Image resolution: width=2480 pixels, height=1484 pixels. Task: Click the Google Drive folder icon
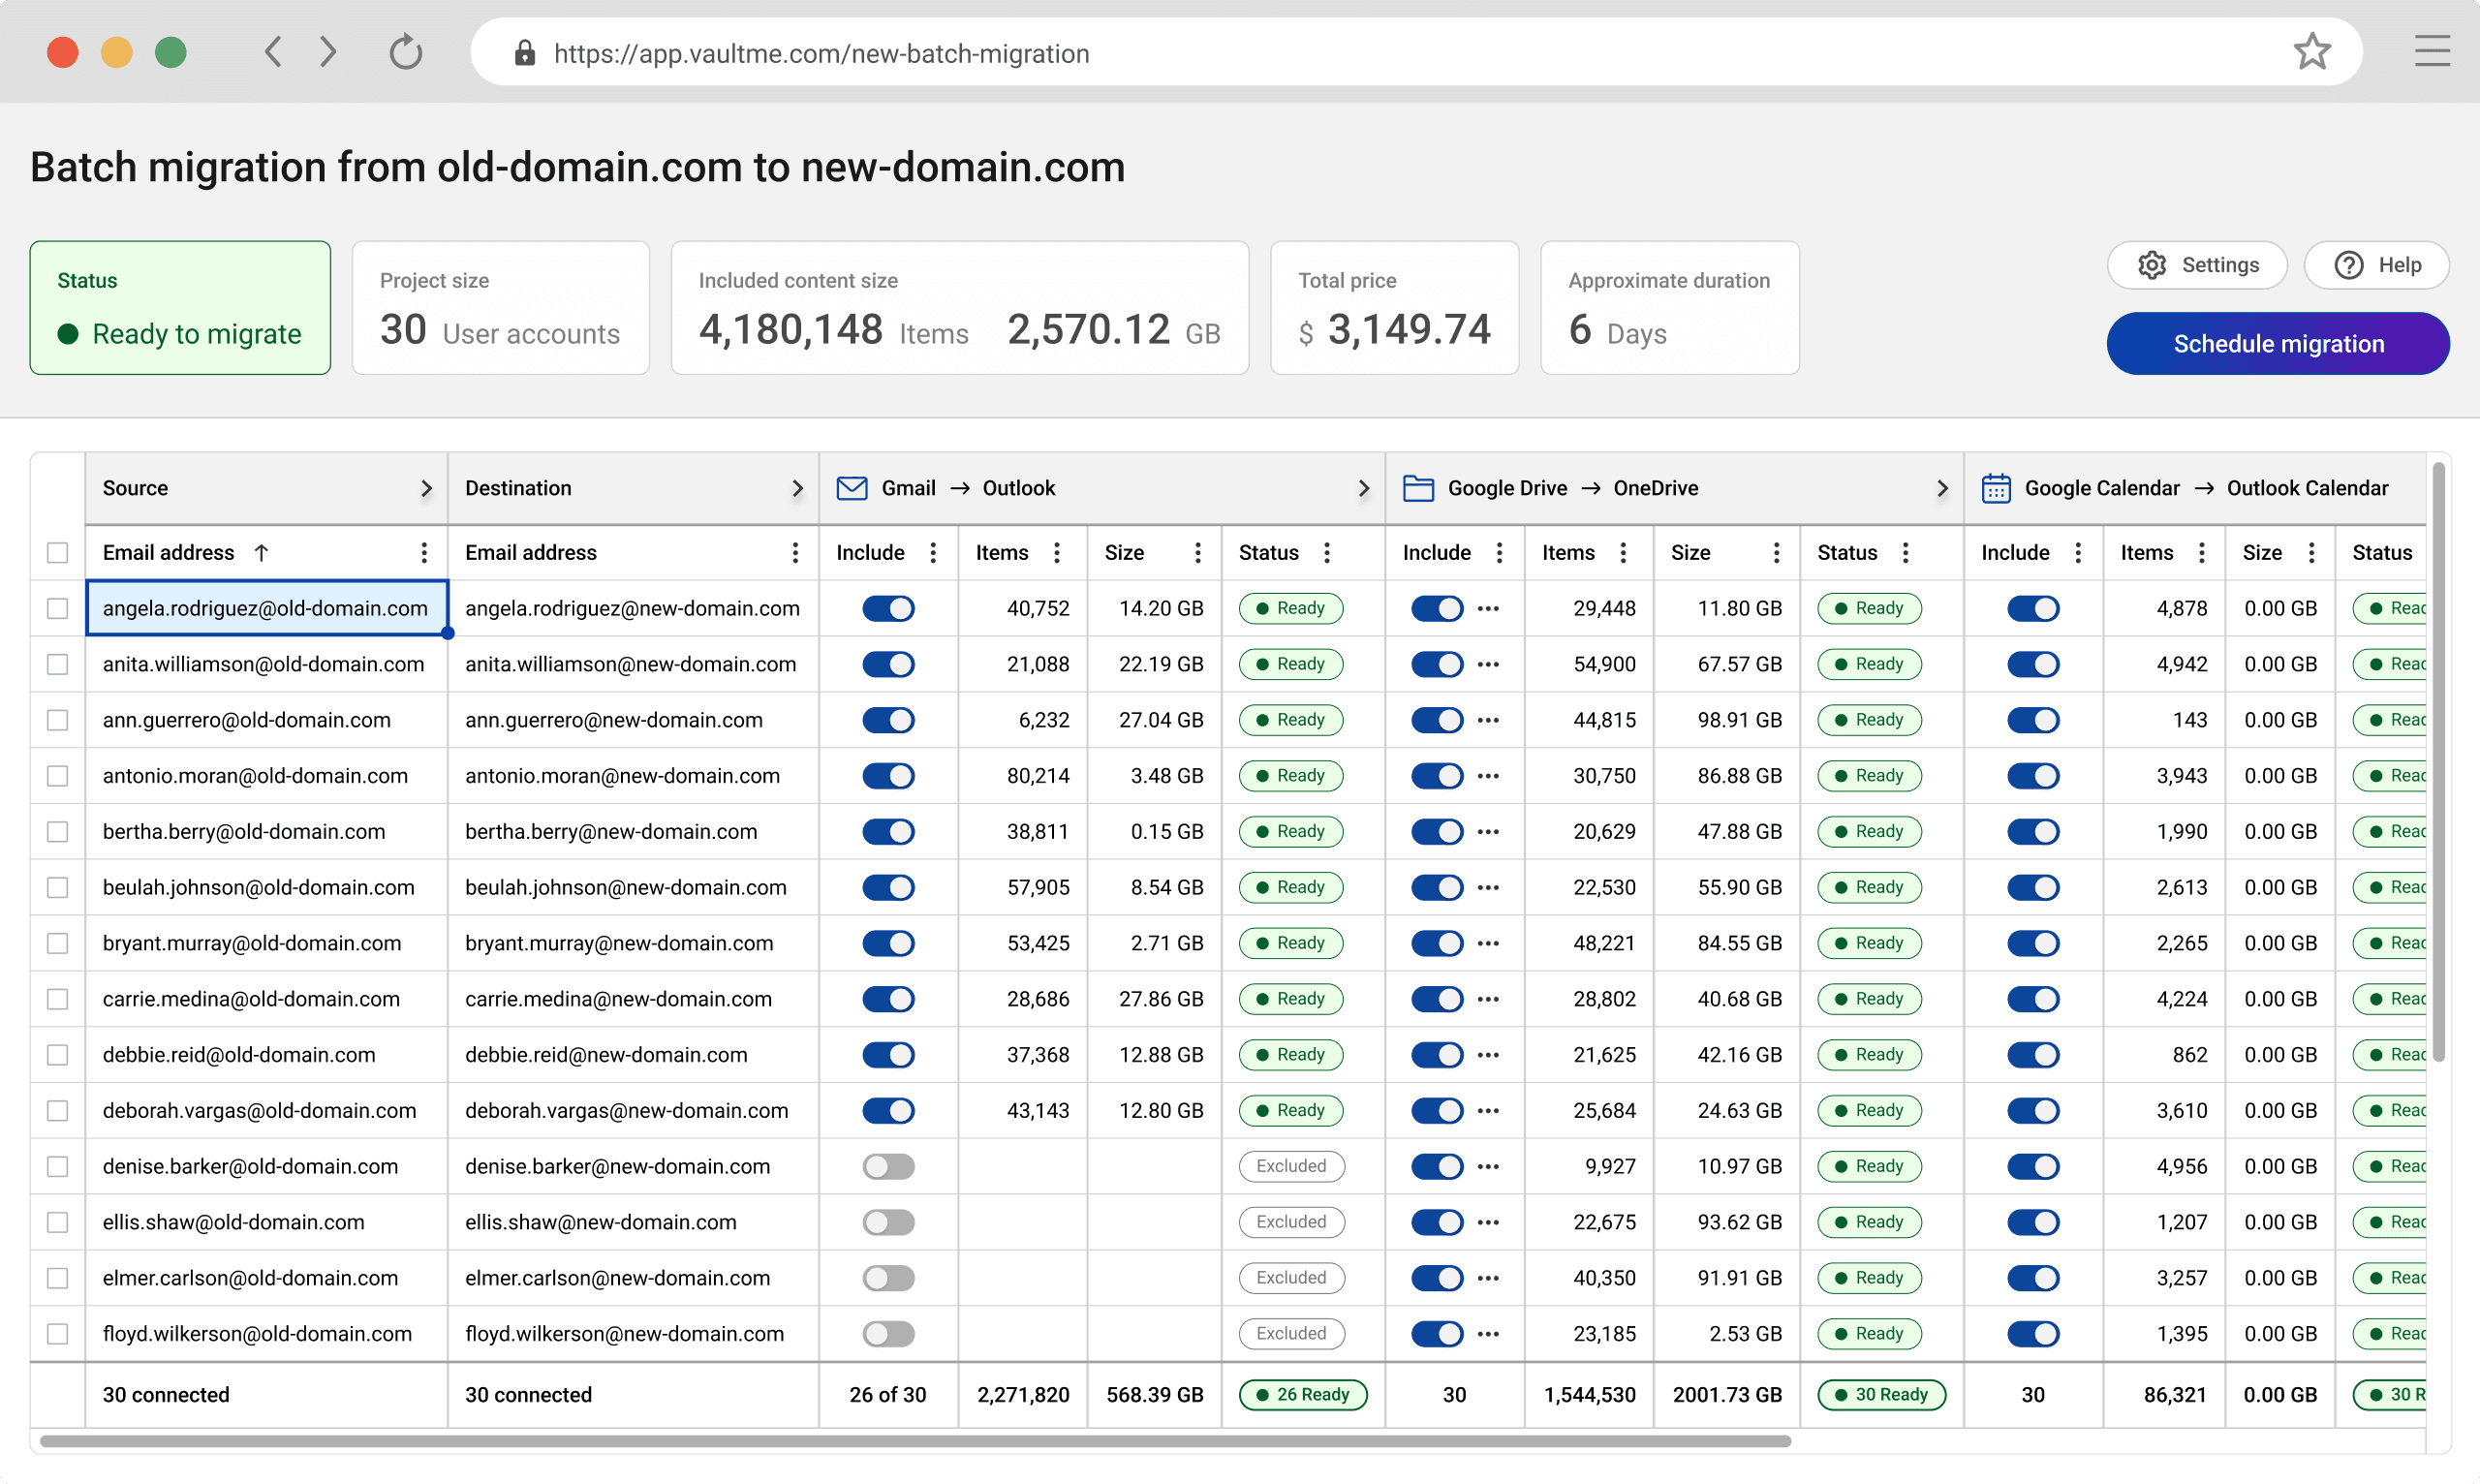point(1418,488)
